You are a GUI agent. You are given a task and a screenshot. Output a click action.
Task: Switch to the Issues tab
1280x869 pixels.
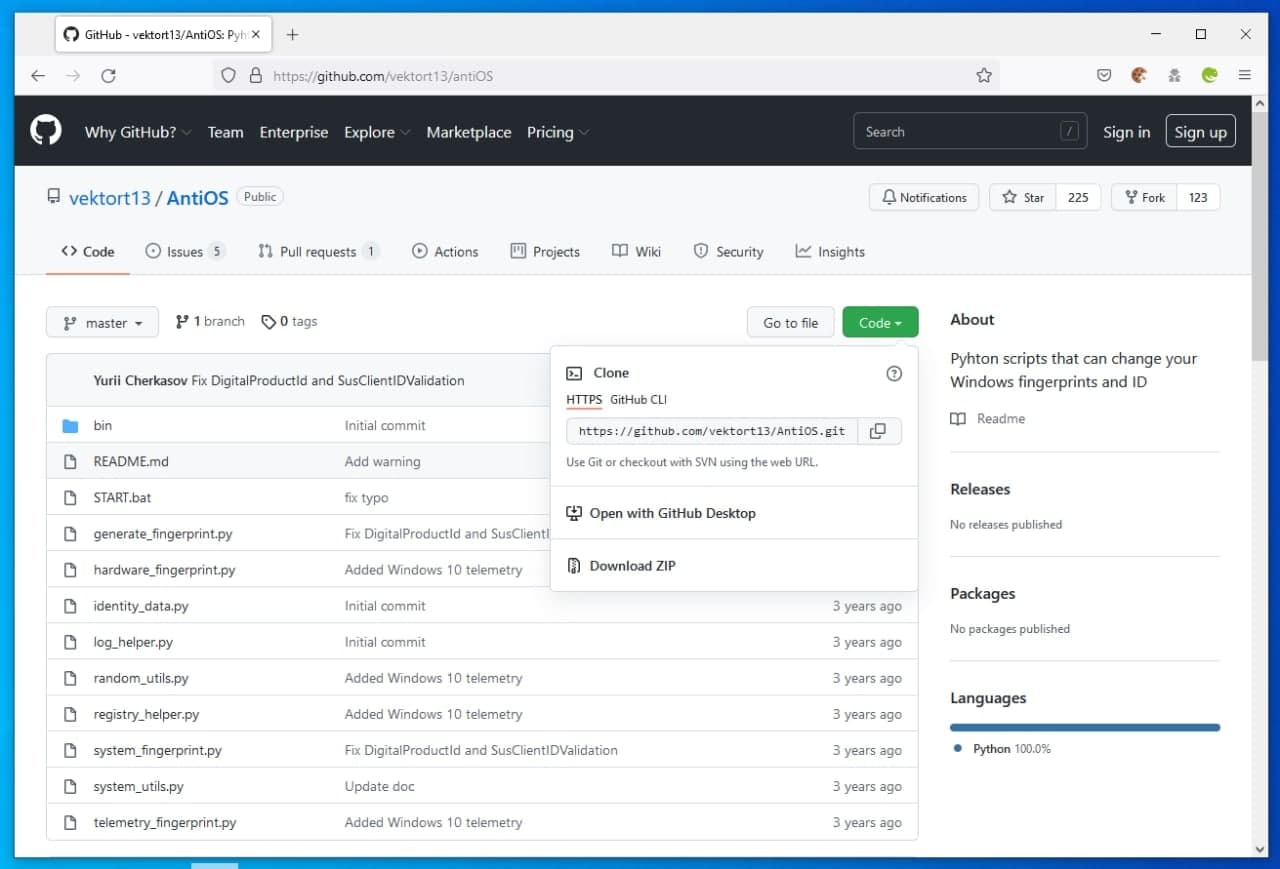coord(184,252)
